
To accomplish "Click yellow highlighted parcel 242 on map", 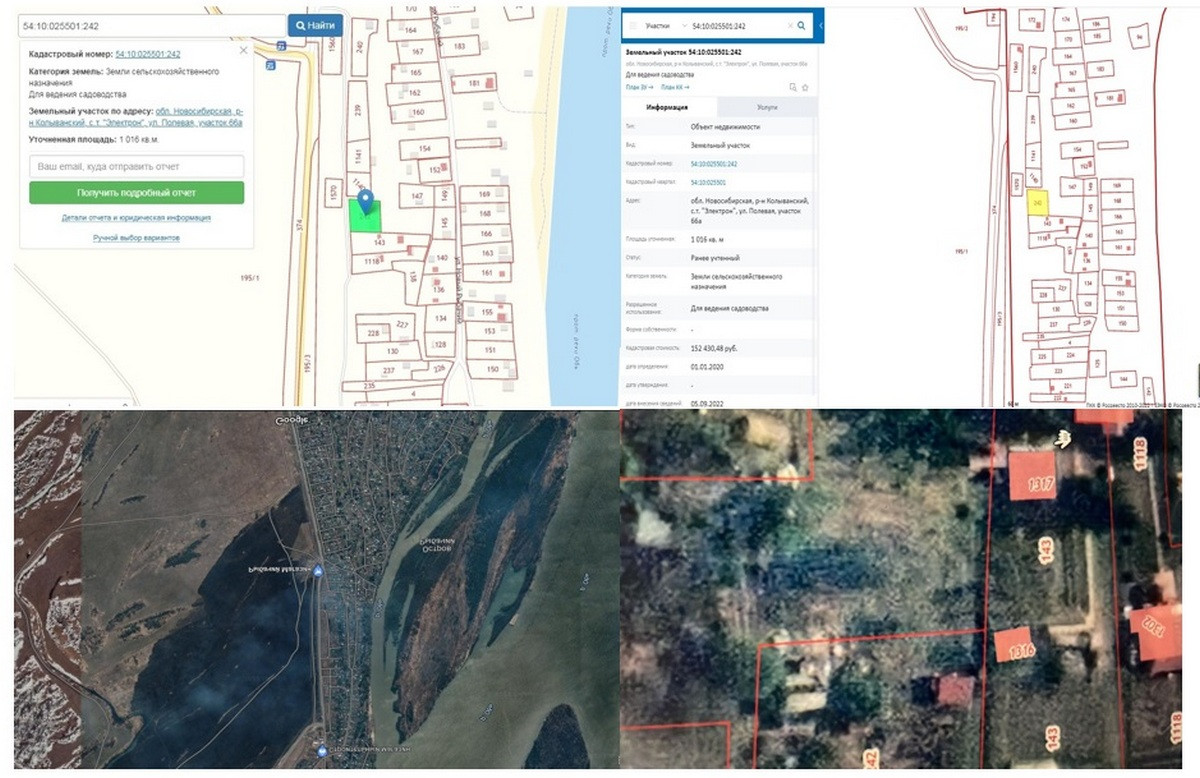I will [x=1037, y=203].
